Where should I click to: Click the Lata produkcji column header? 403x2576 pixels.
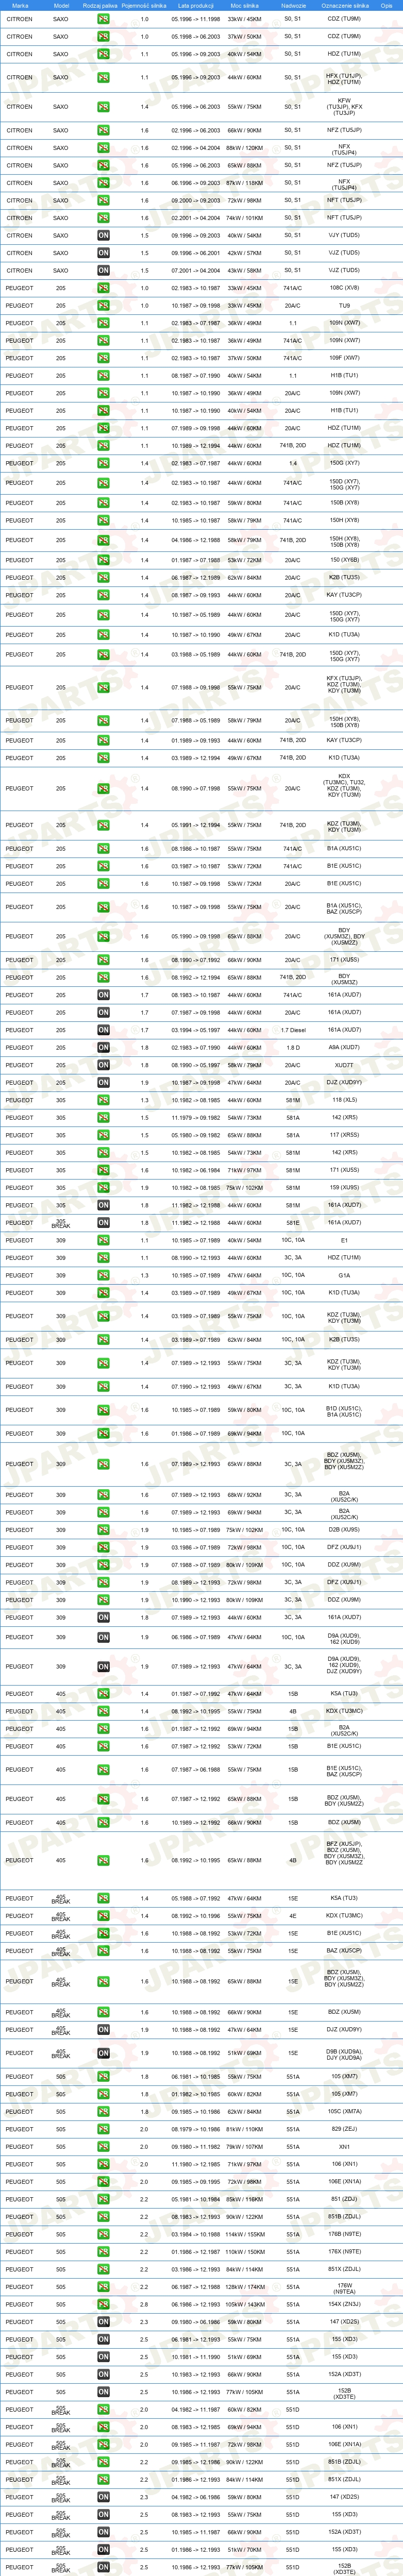196,5
